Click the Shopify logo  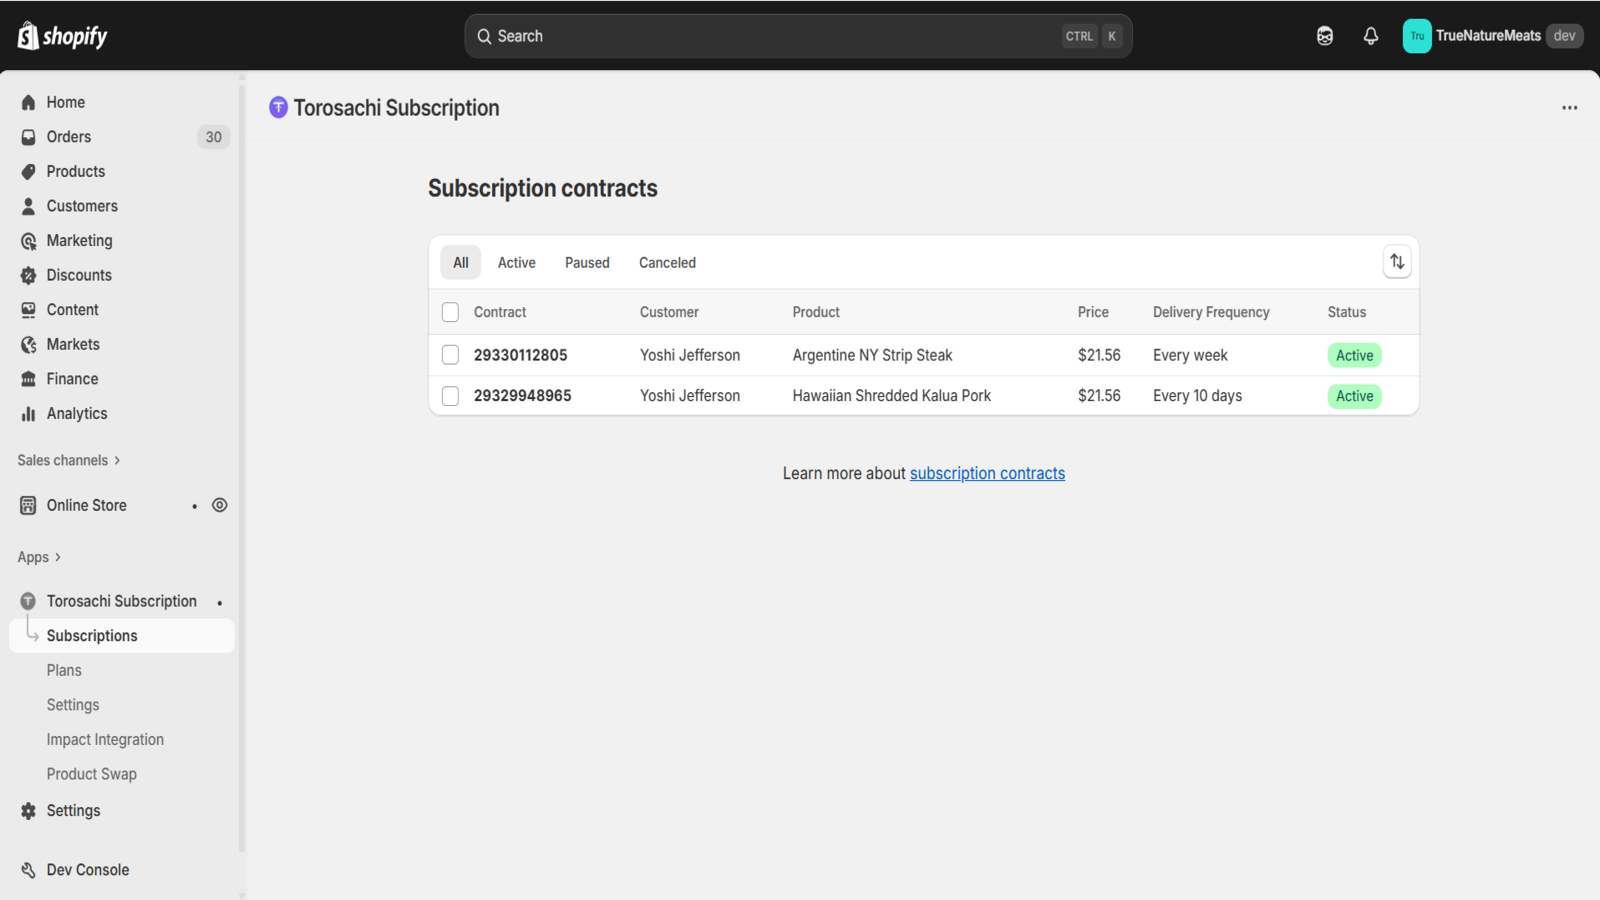tap(62, 36)
